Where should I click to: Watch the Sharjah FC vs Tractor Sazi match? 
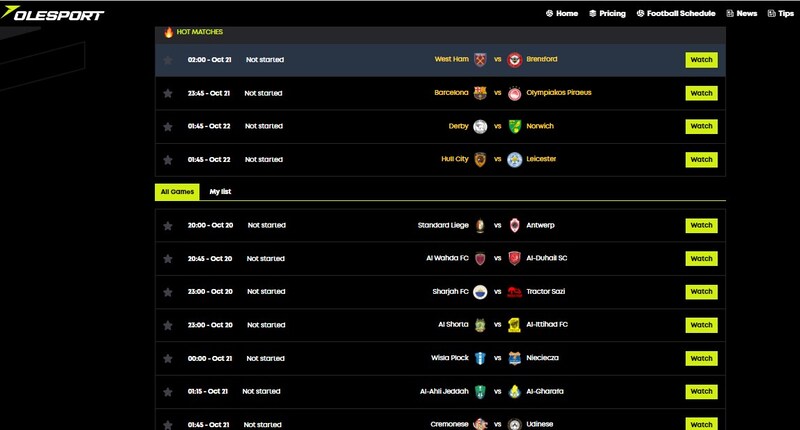pos(701,292)
